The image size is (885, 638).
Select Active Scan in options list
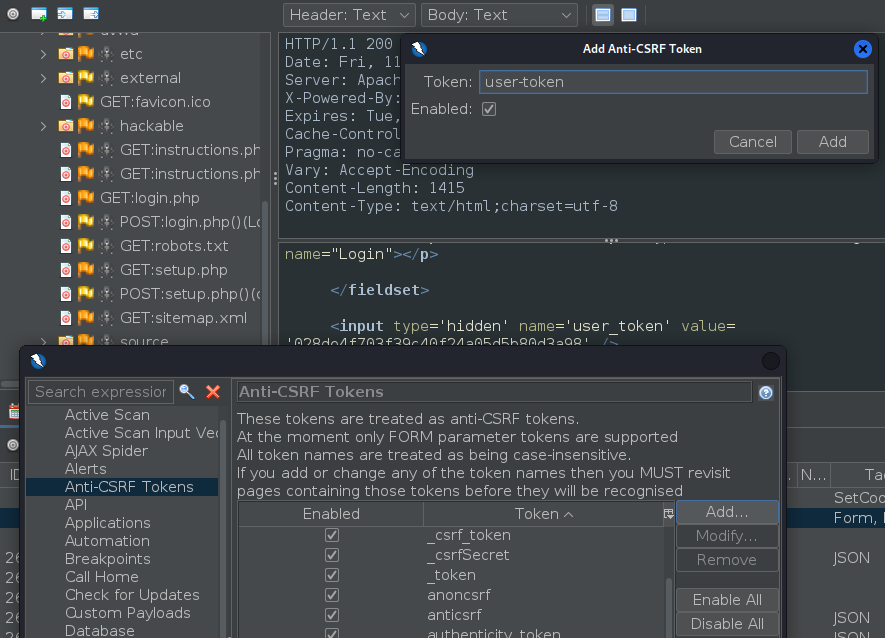click(x=107, y=415)
